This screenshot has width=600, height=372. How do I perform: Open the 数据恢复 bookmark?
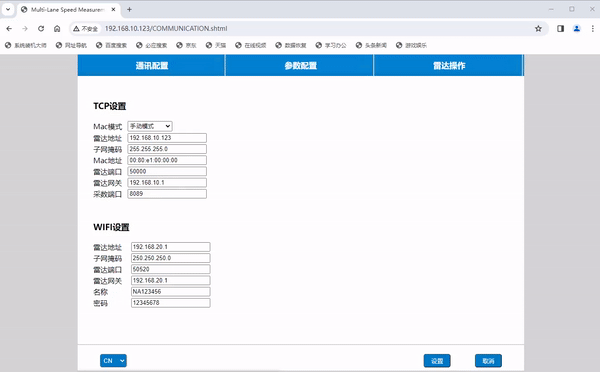click(x=291, y=45)
